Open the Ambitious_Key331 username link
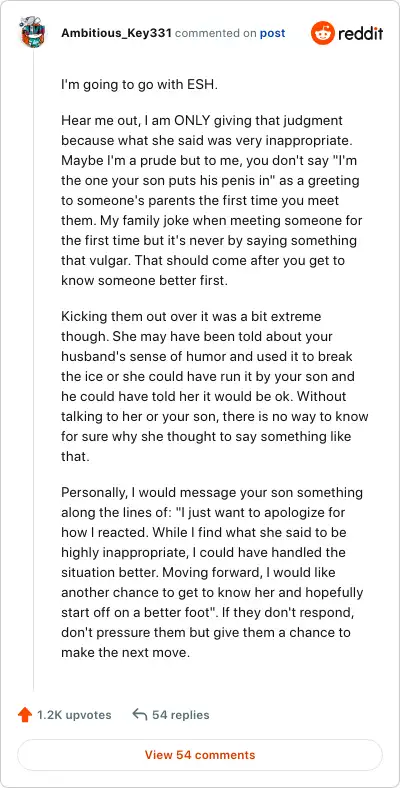This screenshot has height=788, width=400. pyautogui.click(x=117, y=33)
